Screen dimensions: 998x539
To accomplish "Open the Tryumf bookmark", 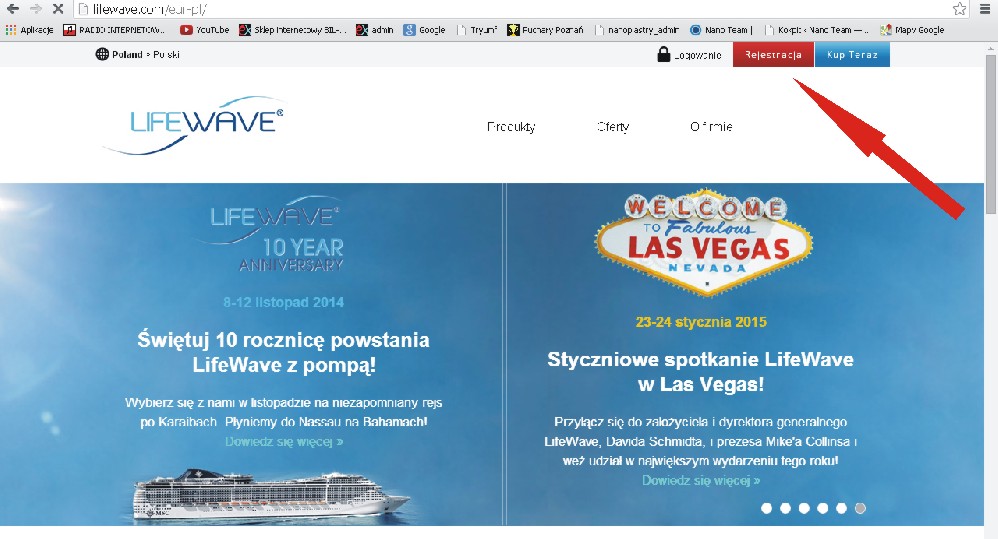I will coord(477,30).
